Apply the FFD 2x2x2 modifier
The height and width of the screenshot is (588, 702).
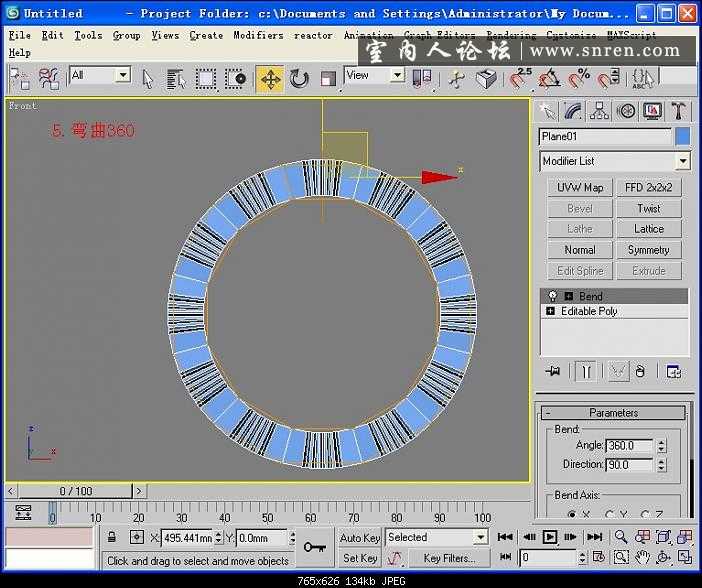point(649,188)
